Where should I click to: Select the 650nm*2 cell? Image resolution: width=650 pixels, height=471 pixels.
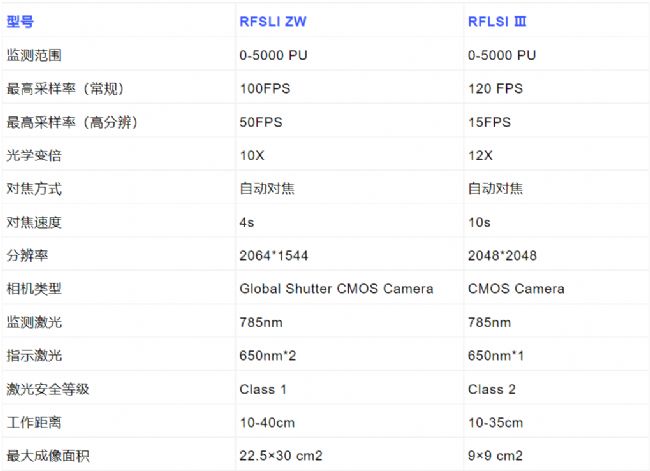click(x=268, y=355)
